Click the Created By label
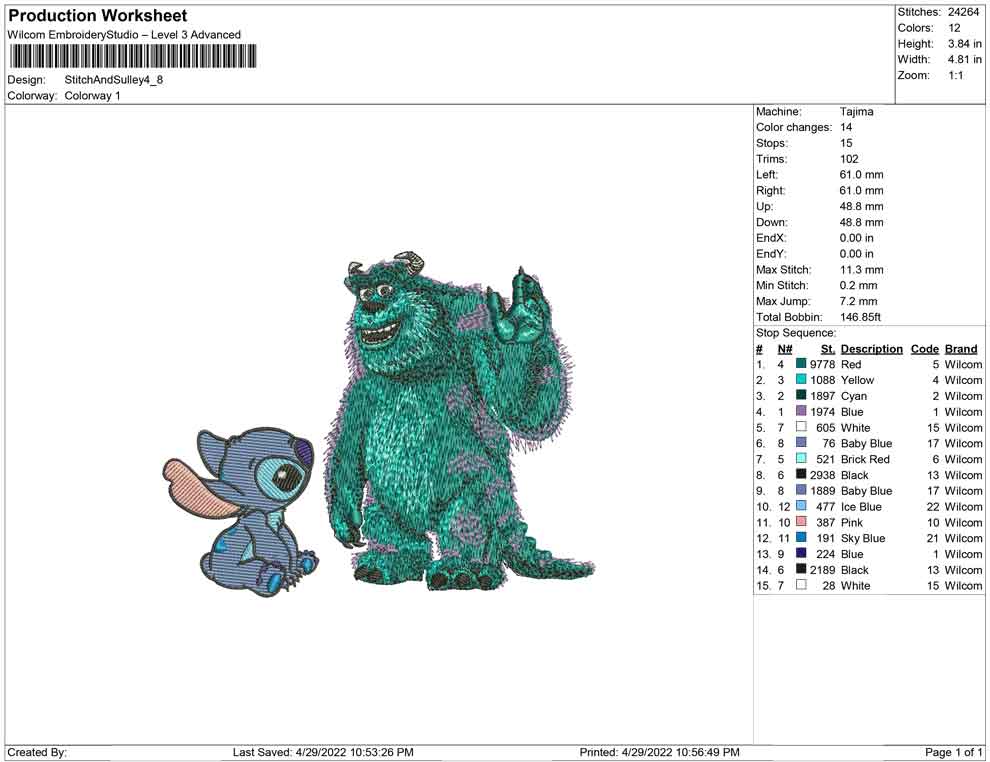The width and height of the screenshot is (990, 762). 37,752
